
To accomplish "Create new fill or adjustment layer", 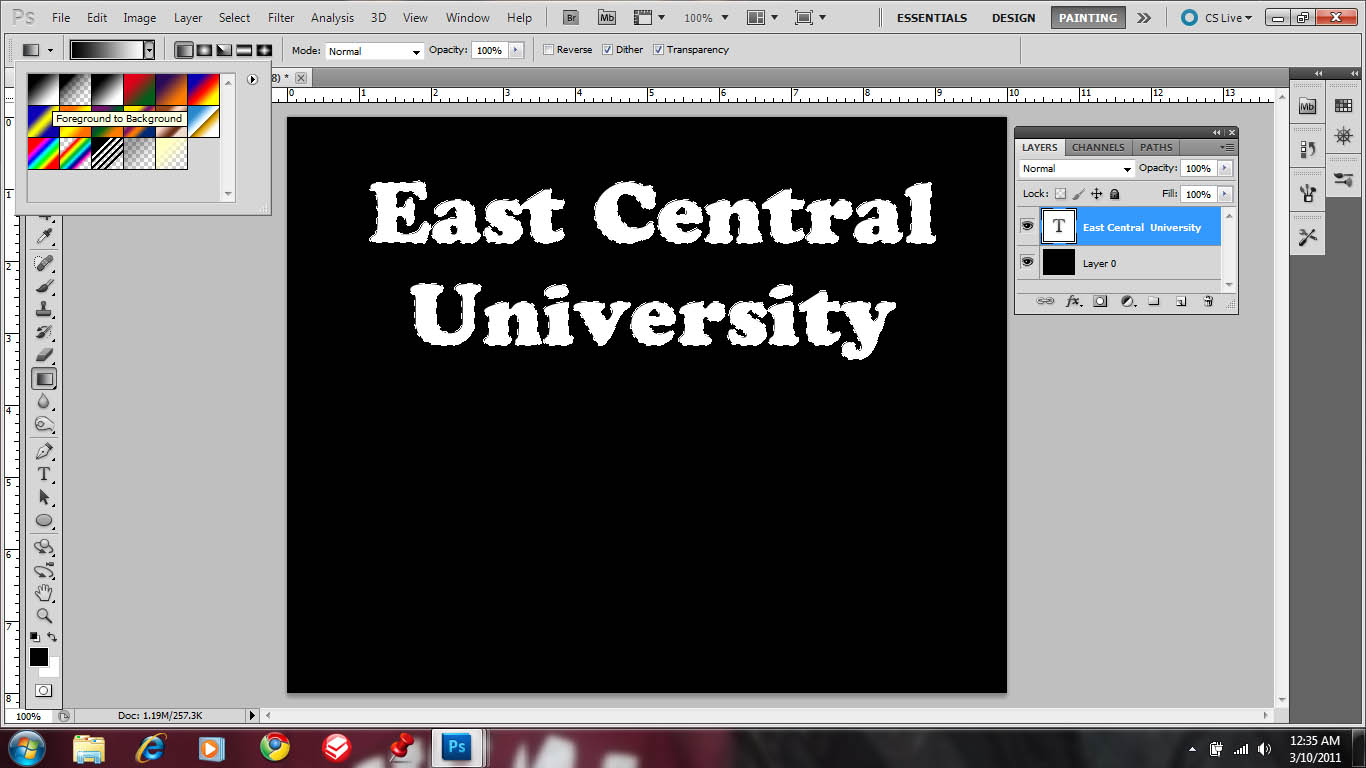I will [x=1127, y=301].
